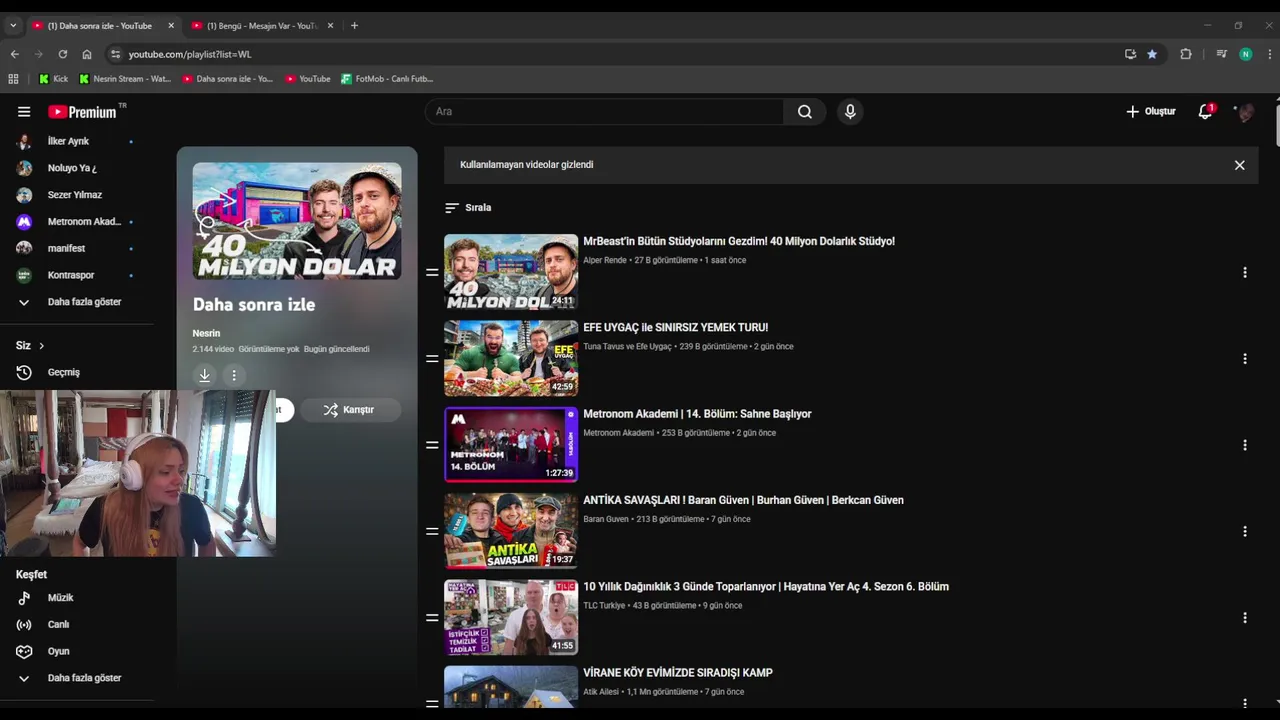1280x720 pixels.
Task: Click the magnifier search button
Action: pyautogui.click(x=805, y=112)
